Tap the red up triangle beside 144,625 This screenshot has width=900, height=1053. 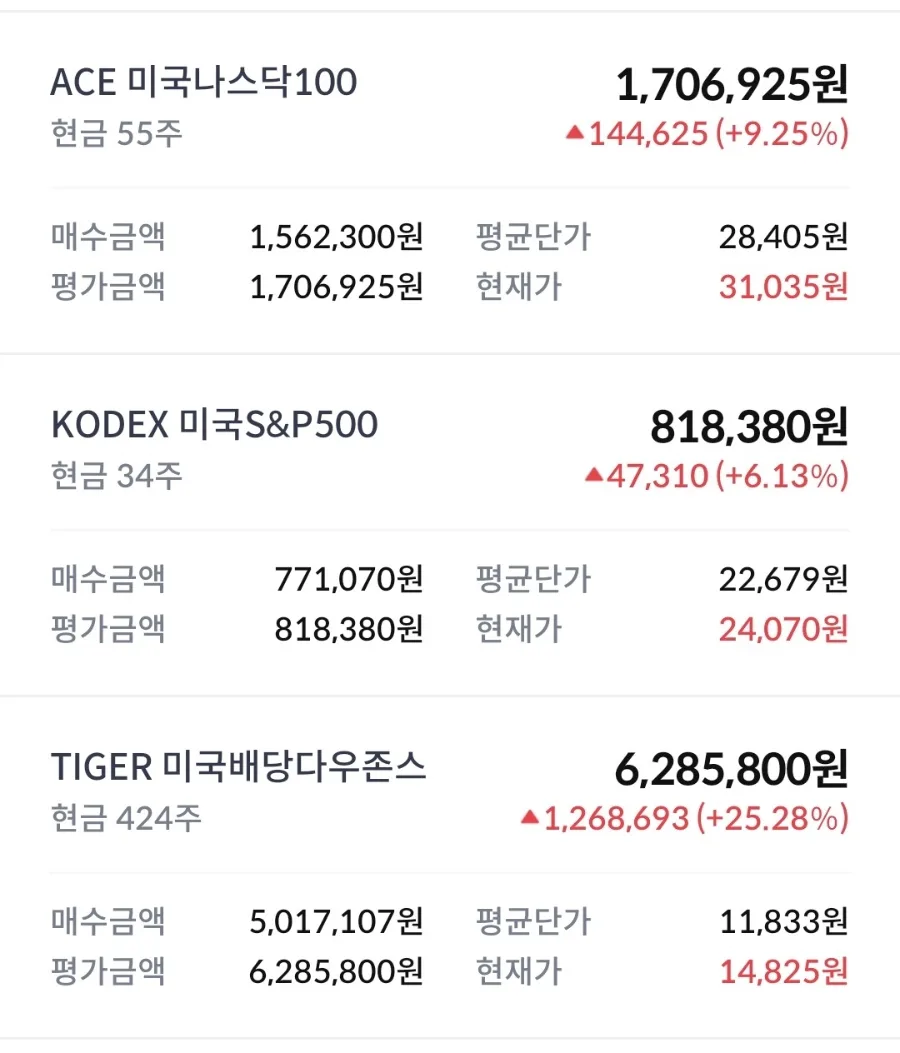575,132
